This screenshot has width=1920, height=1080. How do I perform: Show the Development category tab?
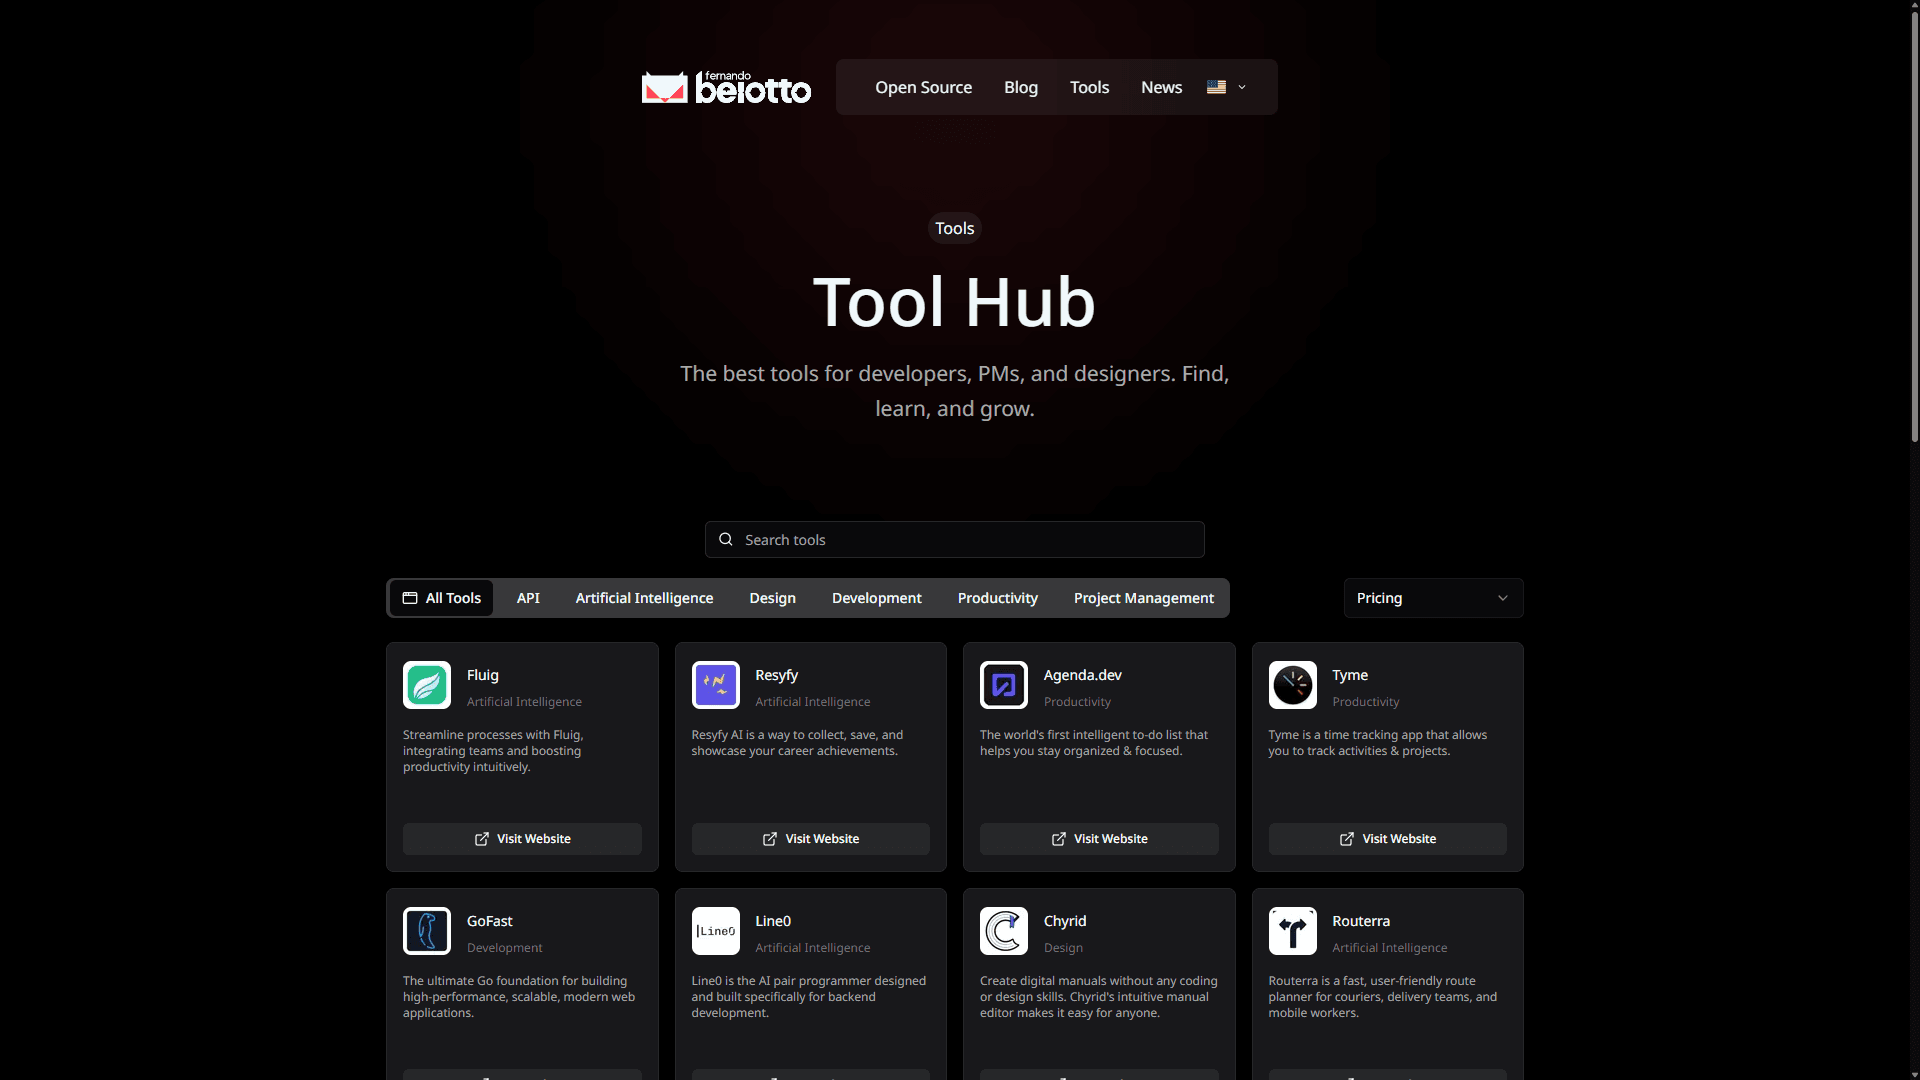coord(877,598)
